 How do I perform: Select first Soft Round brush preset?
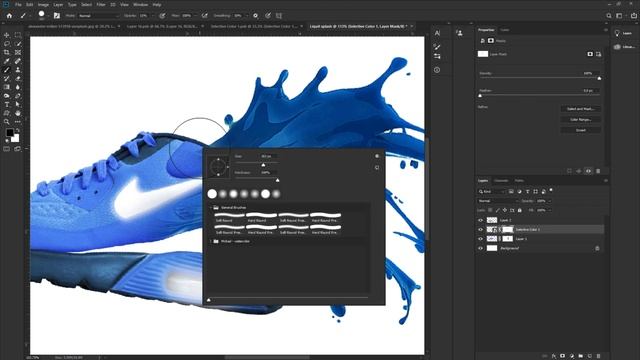pyautogui.click(x=229, y=217)
